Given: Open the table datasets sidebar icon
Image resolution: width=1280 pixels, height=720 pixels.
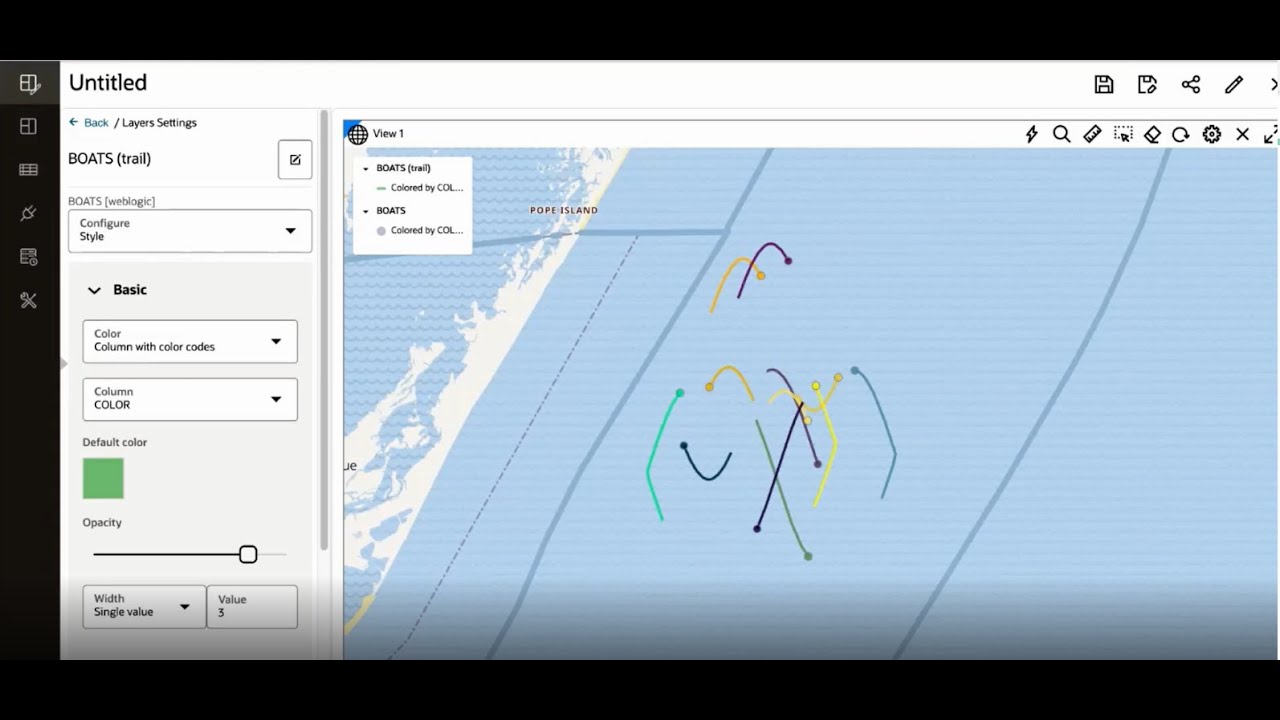Looking at the screenshot, I should 28,170.
